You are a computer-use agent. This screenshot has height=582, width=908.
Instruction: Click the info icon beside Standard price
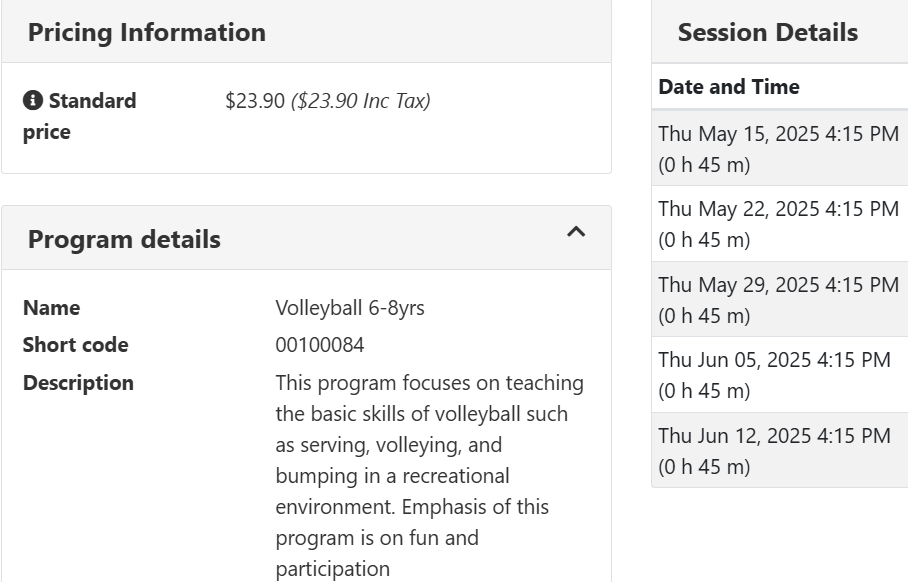(x=33, y=101)
